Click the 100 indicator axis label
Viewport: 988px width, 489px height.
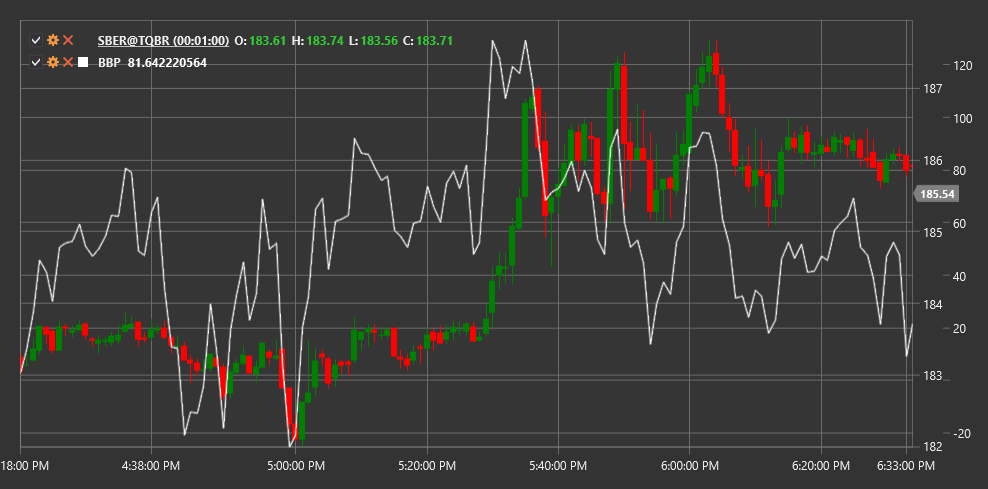(961, 118)
